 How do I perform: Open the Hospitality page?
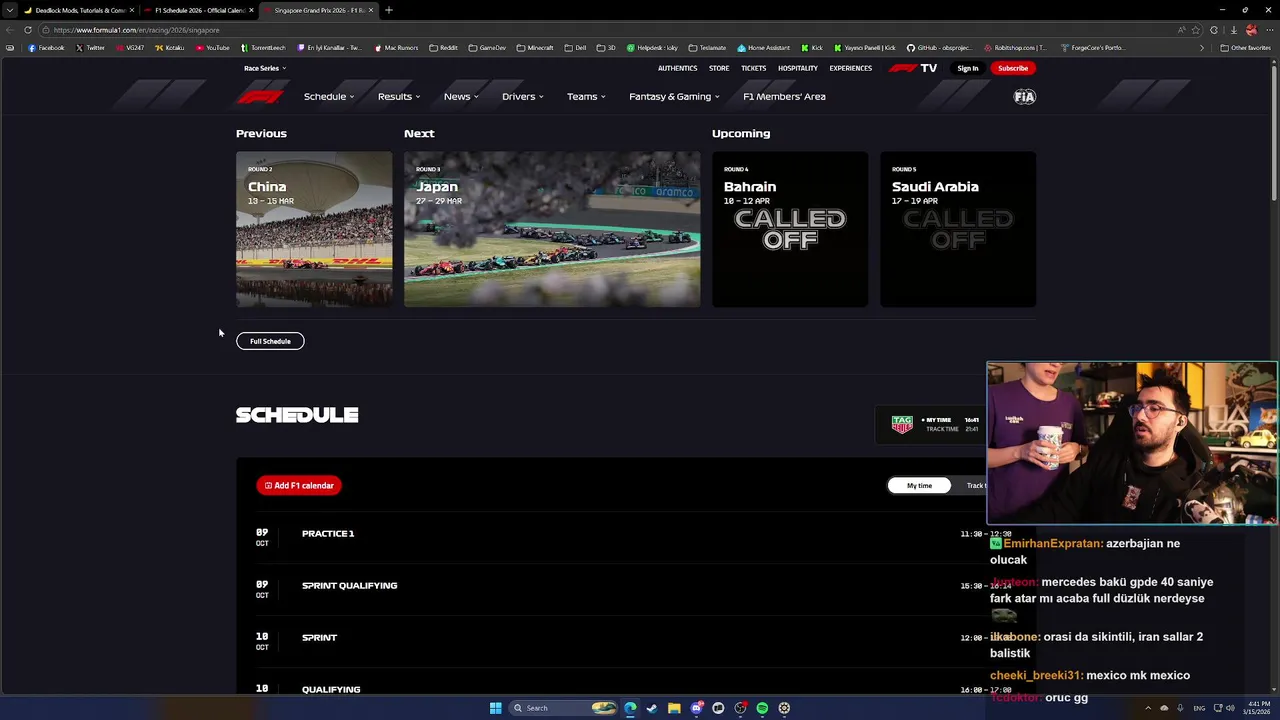(x=798, y=68)
